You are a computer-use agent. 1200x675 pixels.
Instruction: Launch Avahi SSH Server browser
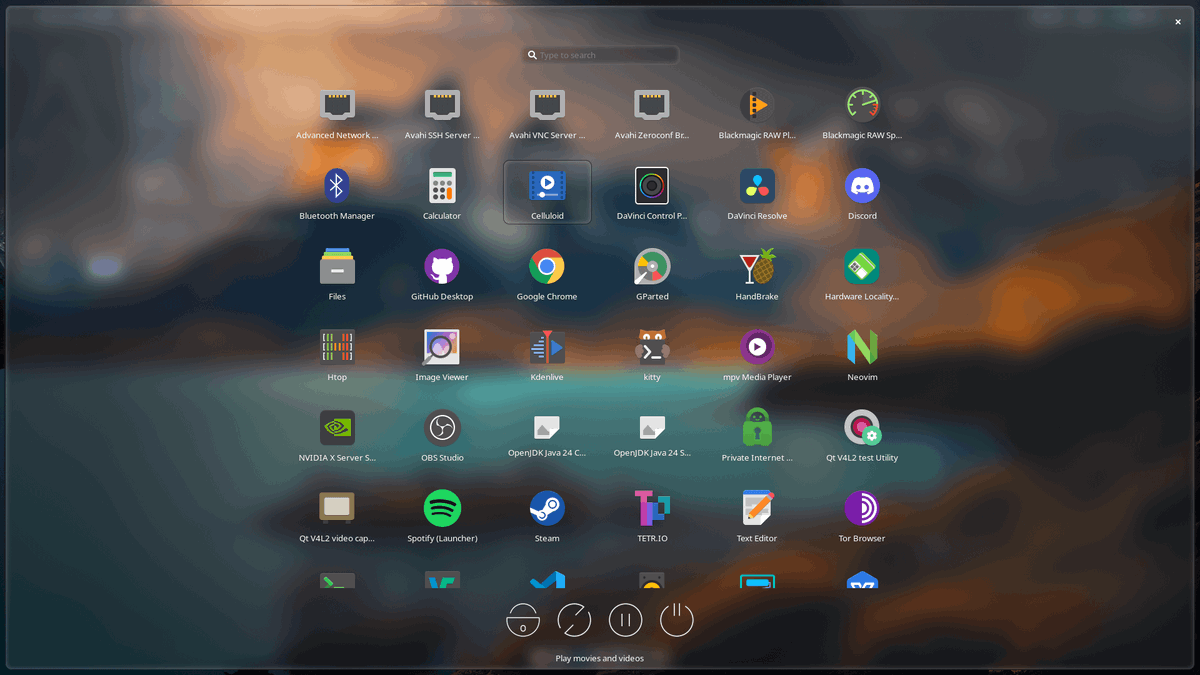coord(442,113)
